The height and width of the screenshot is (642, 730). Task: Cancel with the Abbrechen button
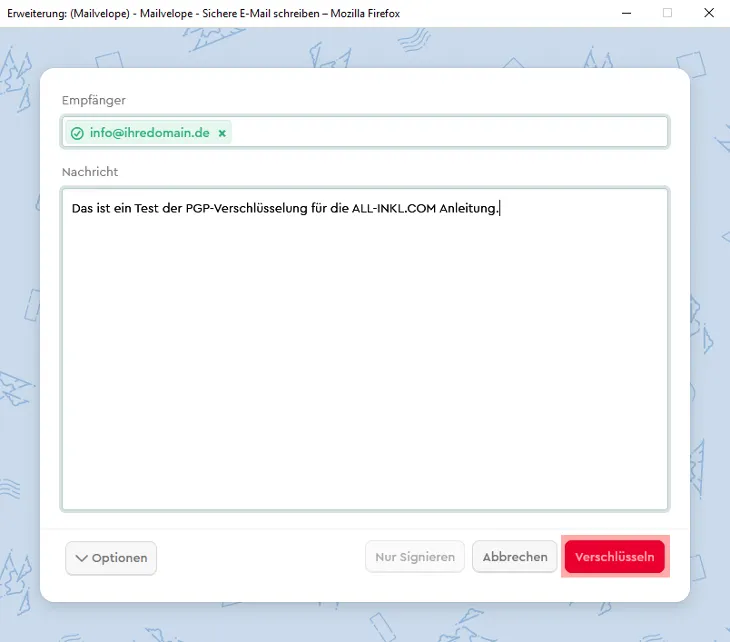coord(515,557)
